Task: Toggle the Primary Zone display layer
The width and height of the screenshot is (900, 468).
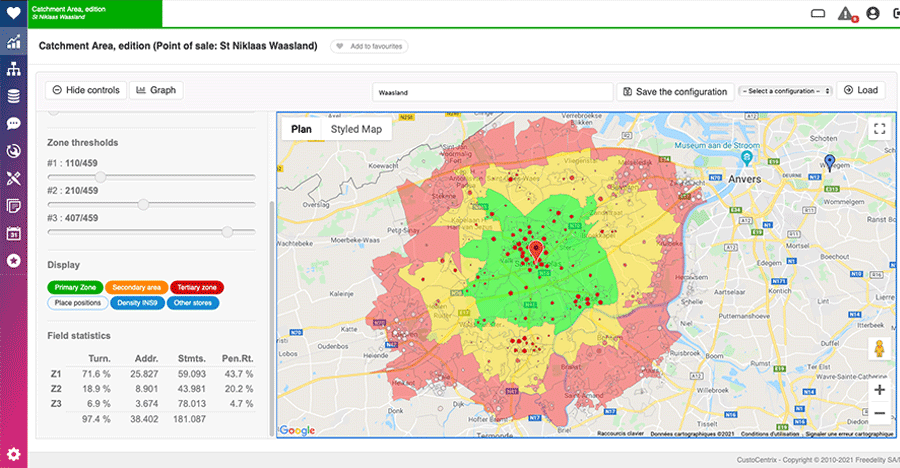Action: tap(74, 287)
